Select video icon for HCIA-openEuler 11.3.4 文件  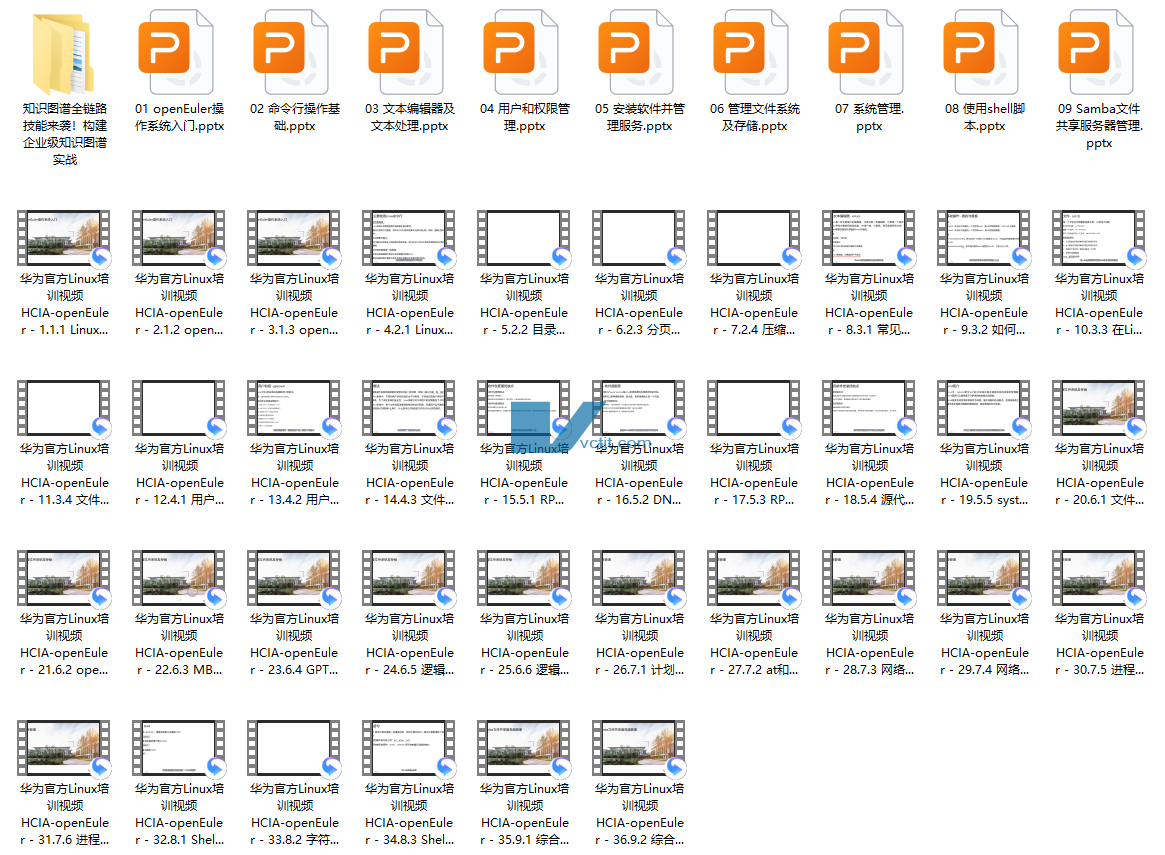click(x=64, y=408)
